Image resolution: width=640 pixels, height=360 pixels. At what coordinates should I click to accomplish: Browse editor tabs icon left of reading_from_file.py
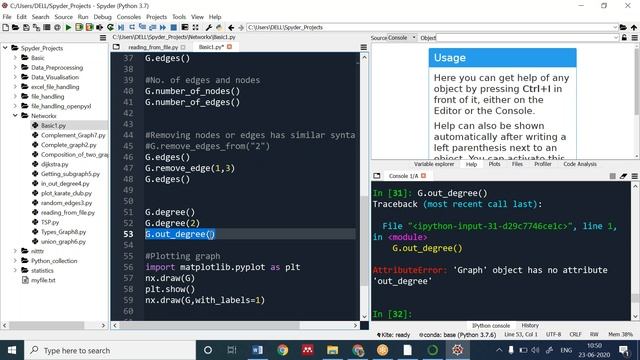116,47
